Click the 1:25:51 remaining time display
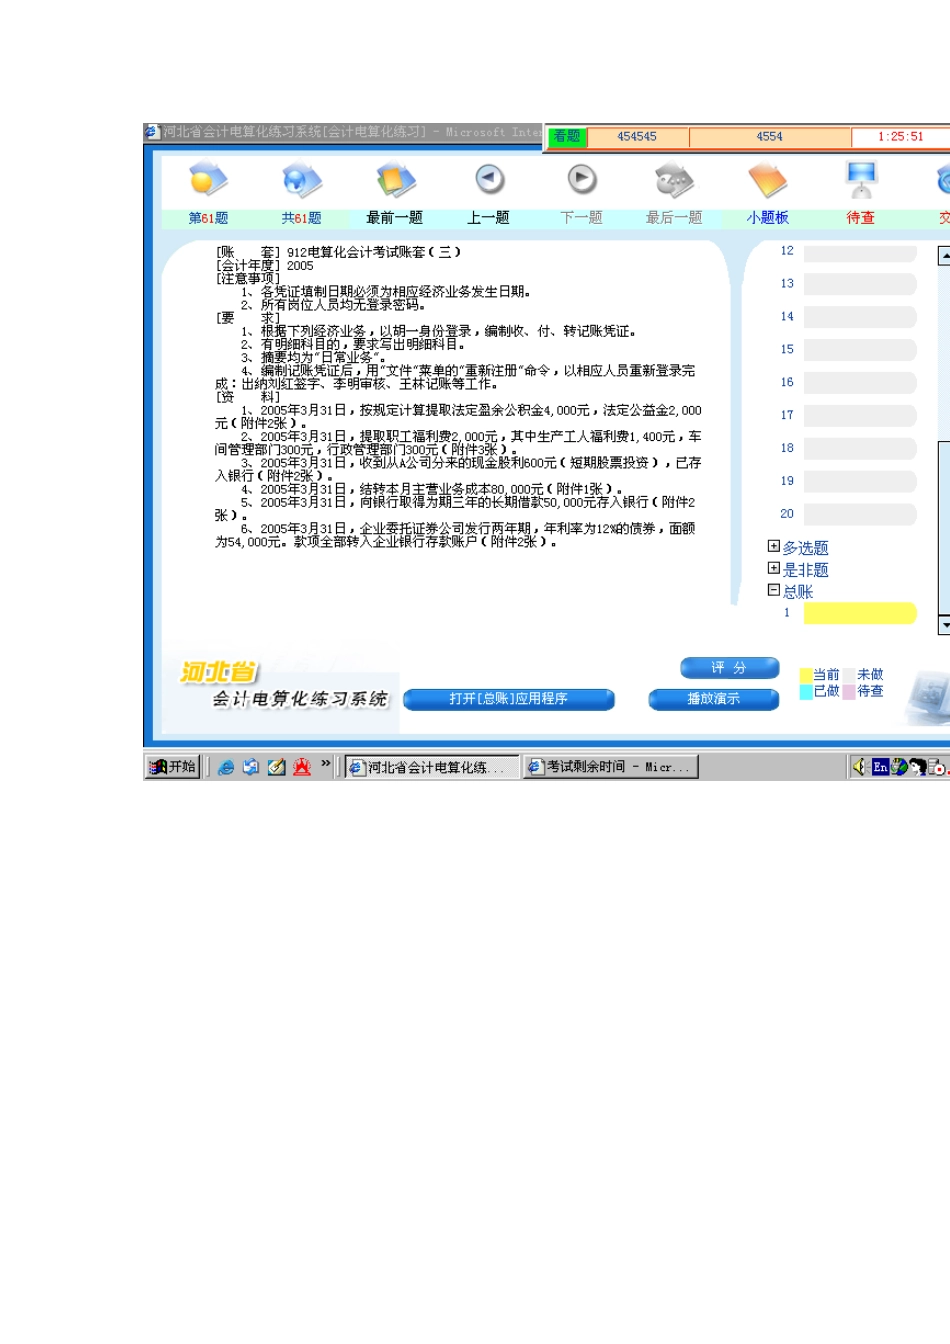Screen dimensions: 950x1344 [900, 137]
